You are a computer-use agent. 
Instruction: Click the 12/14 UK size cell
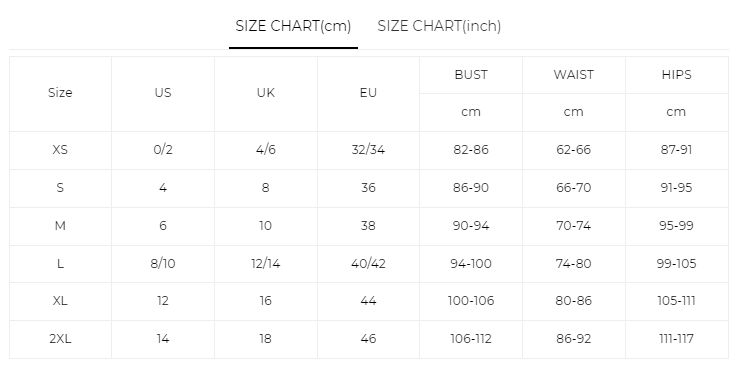pos(266,263)
